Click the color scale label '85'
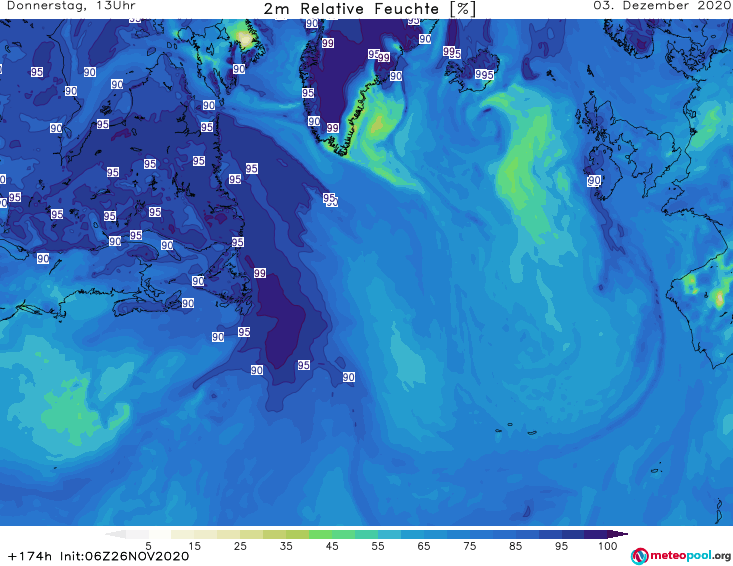733x566 pixels. [x=515, y=546]
